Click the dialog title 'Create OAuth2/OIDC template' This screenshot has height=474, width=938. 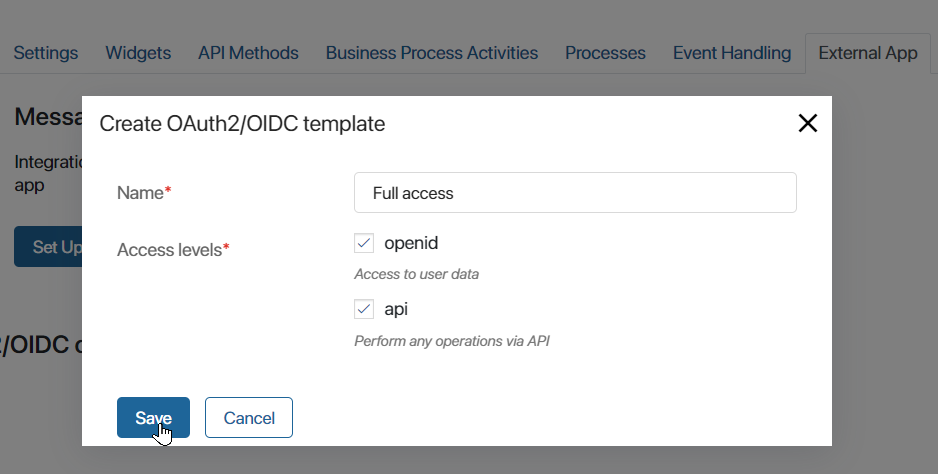pyautogui.click(x=242, y=124)
